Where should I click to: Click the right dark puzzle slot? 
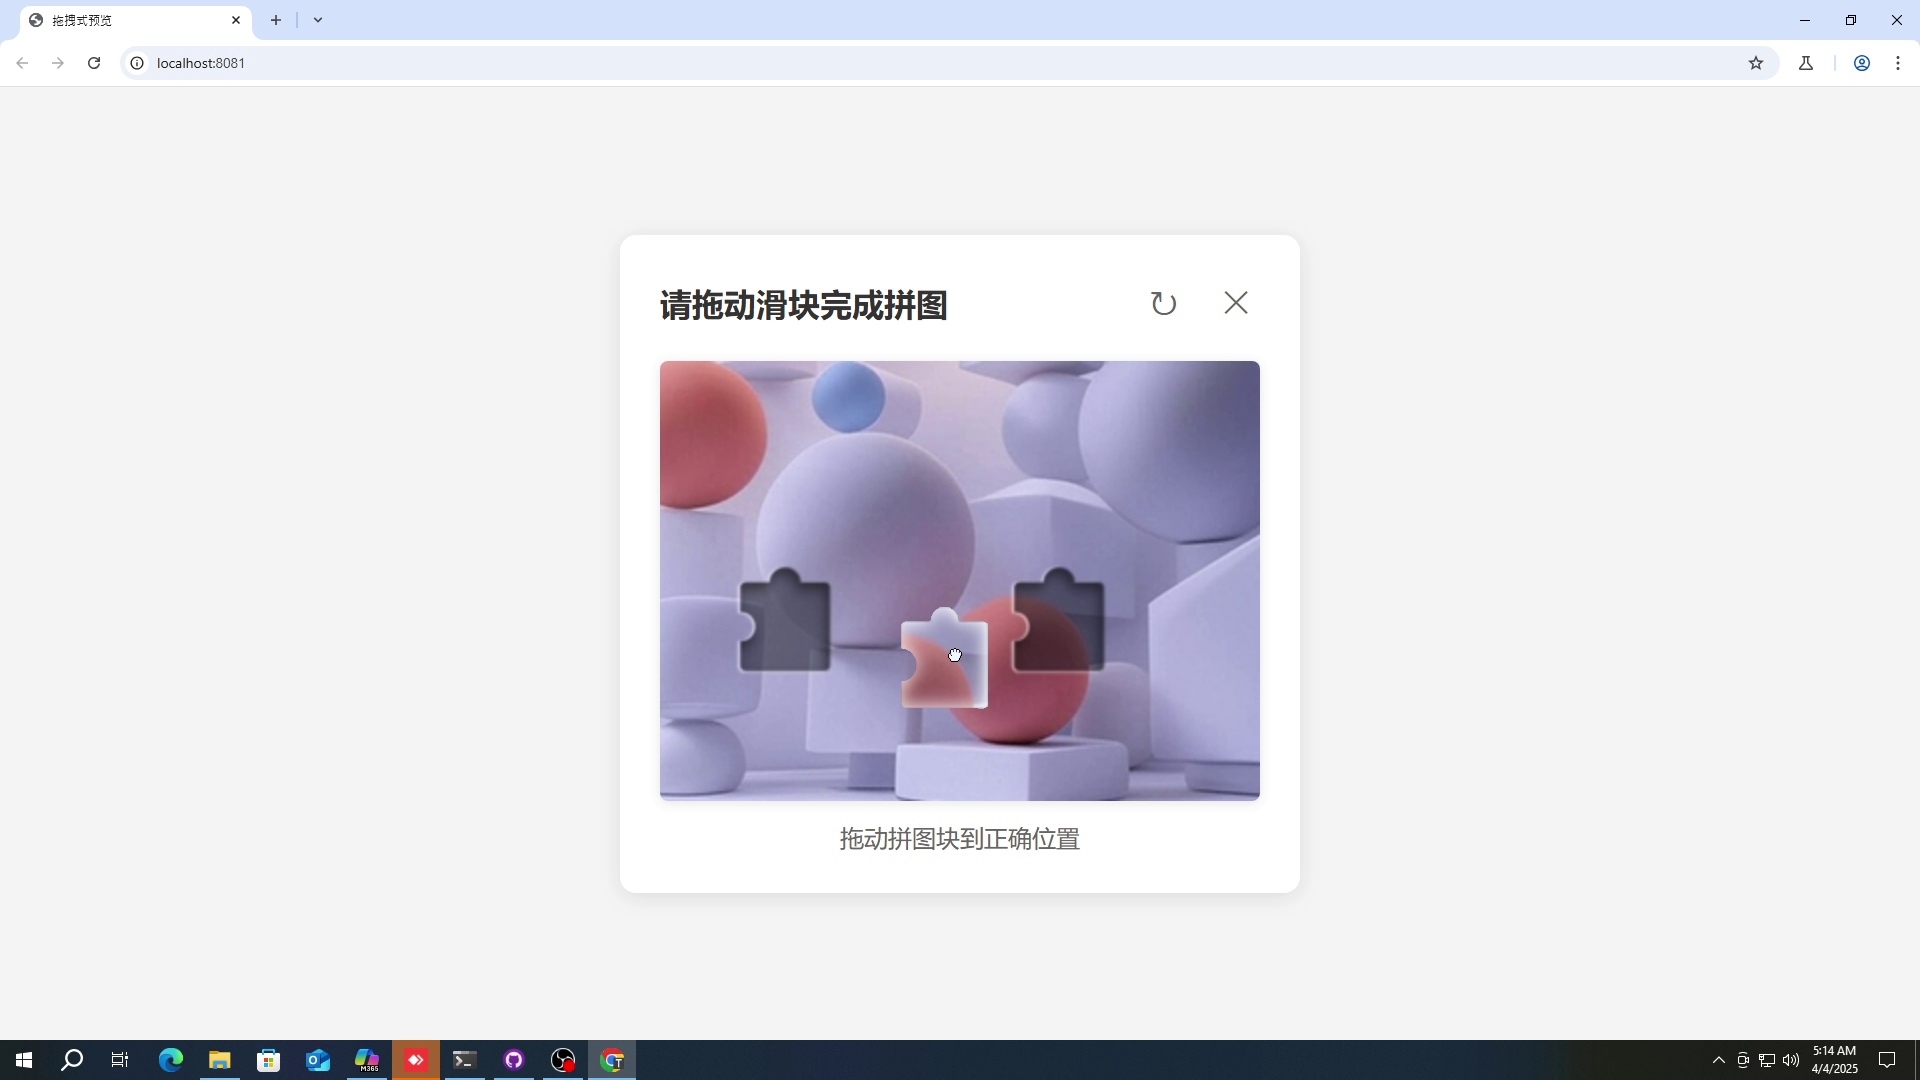point(1062,623)
